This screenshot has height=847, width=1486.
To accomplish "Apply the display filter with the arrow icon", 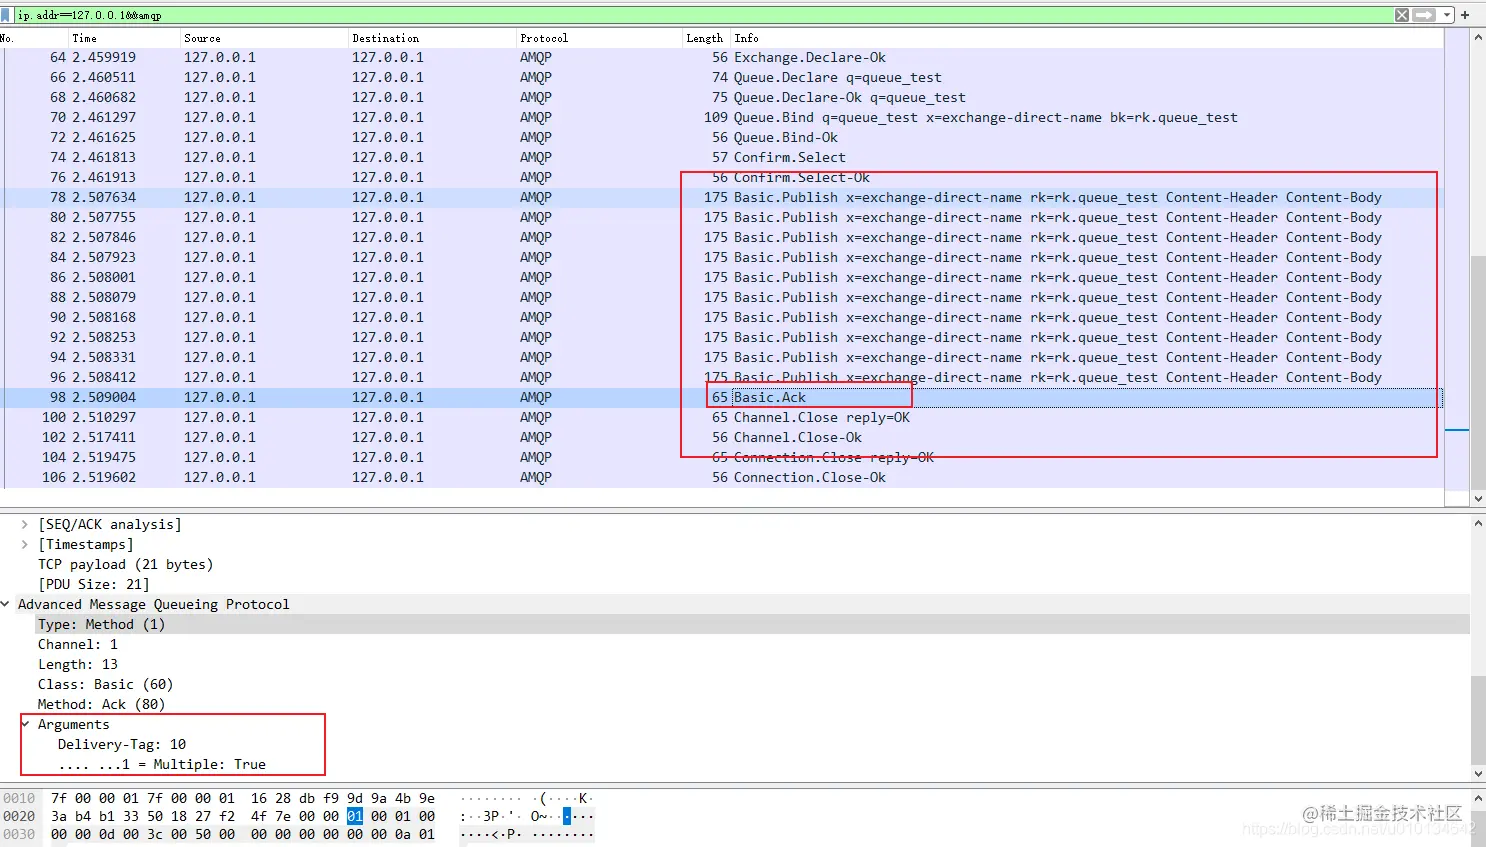I will (1424, 15).
